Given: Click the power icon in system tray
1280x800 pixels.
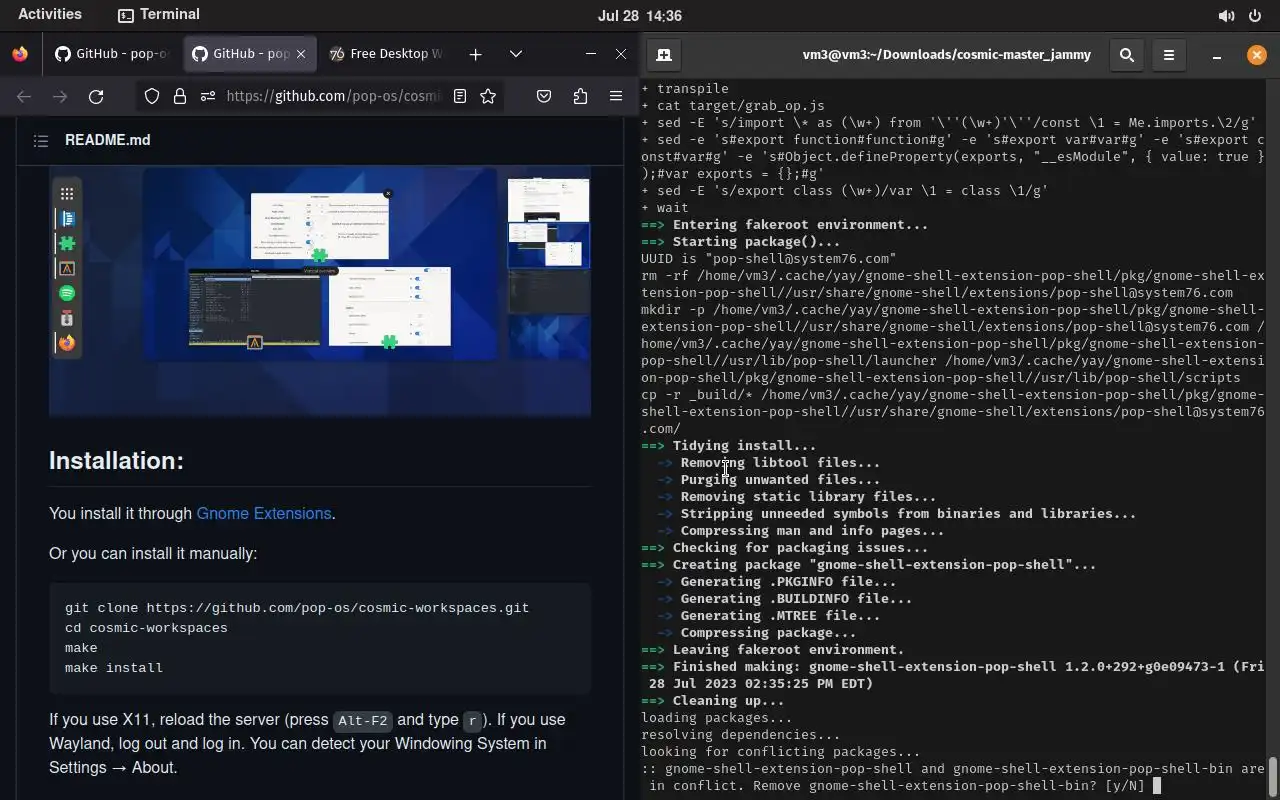Looking at the screenshot, I should click(x=1255, y=15).
